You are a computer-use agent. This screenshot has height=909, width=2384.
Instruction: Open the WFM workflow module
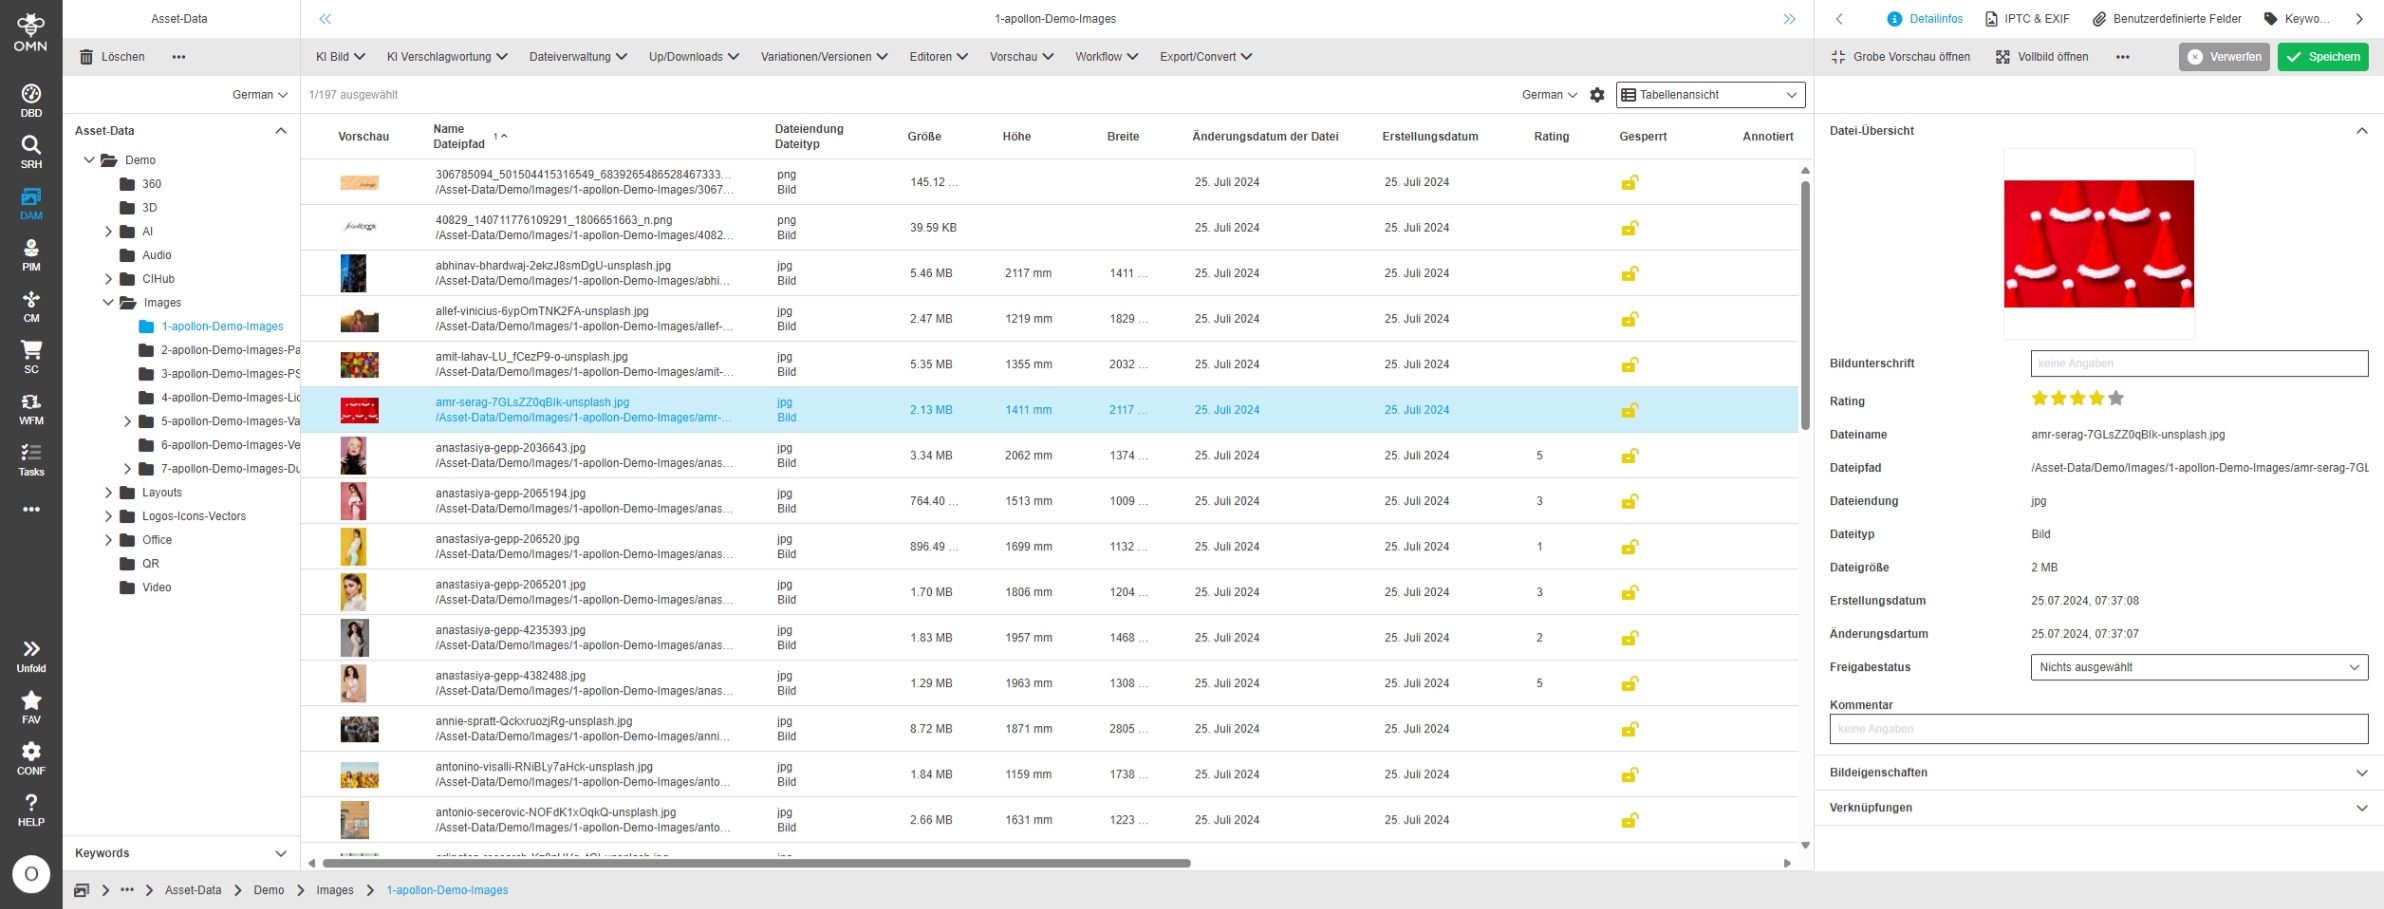[x=31, y=408]
